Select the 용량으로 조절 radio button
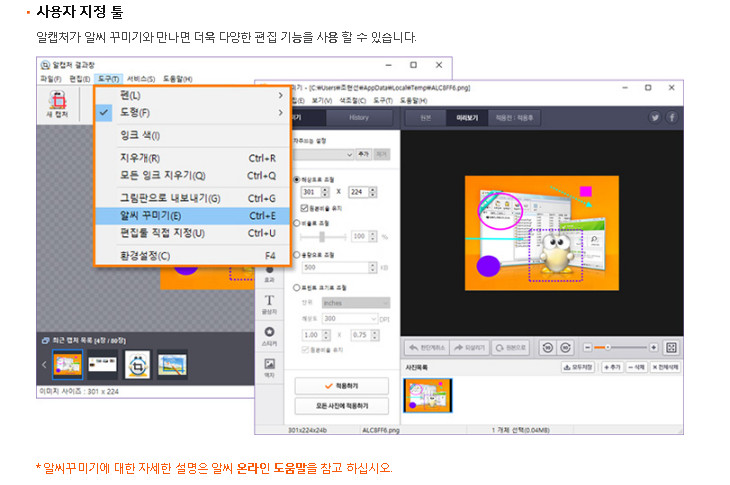This screenshot has height=485, width=730. tap(297, 255)
